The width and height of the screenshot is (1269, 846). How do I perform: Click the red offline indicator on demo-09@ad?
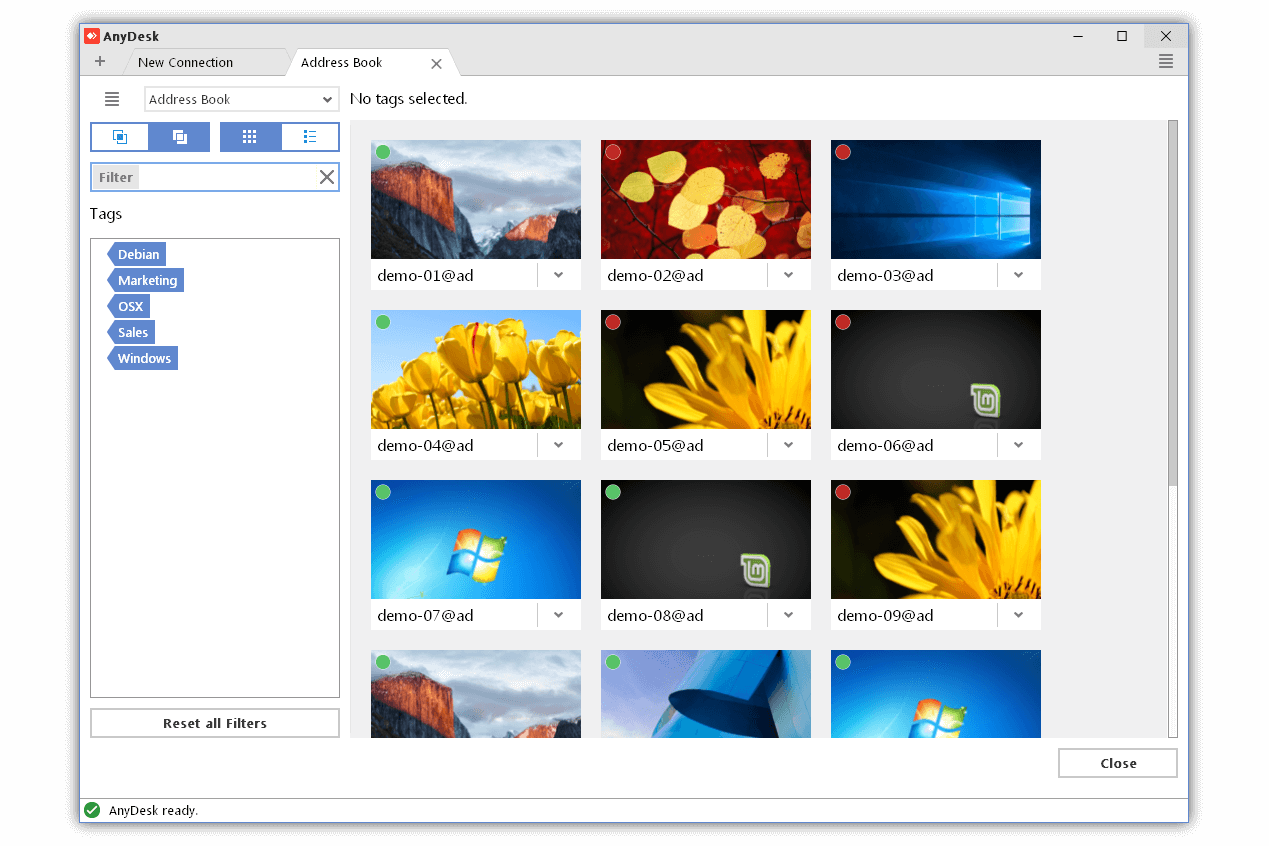(x=843, y=492)
